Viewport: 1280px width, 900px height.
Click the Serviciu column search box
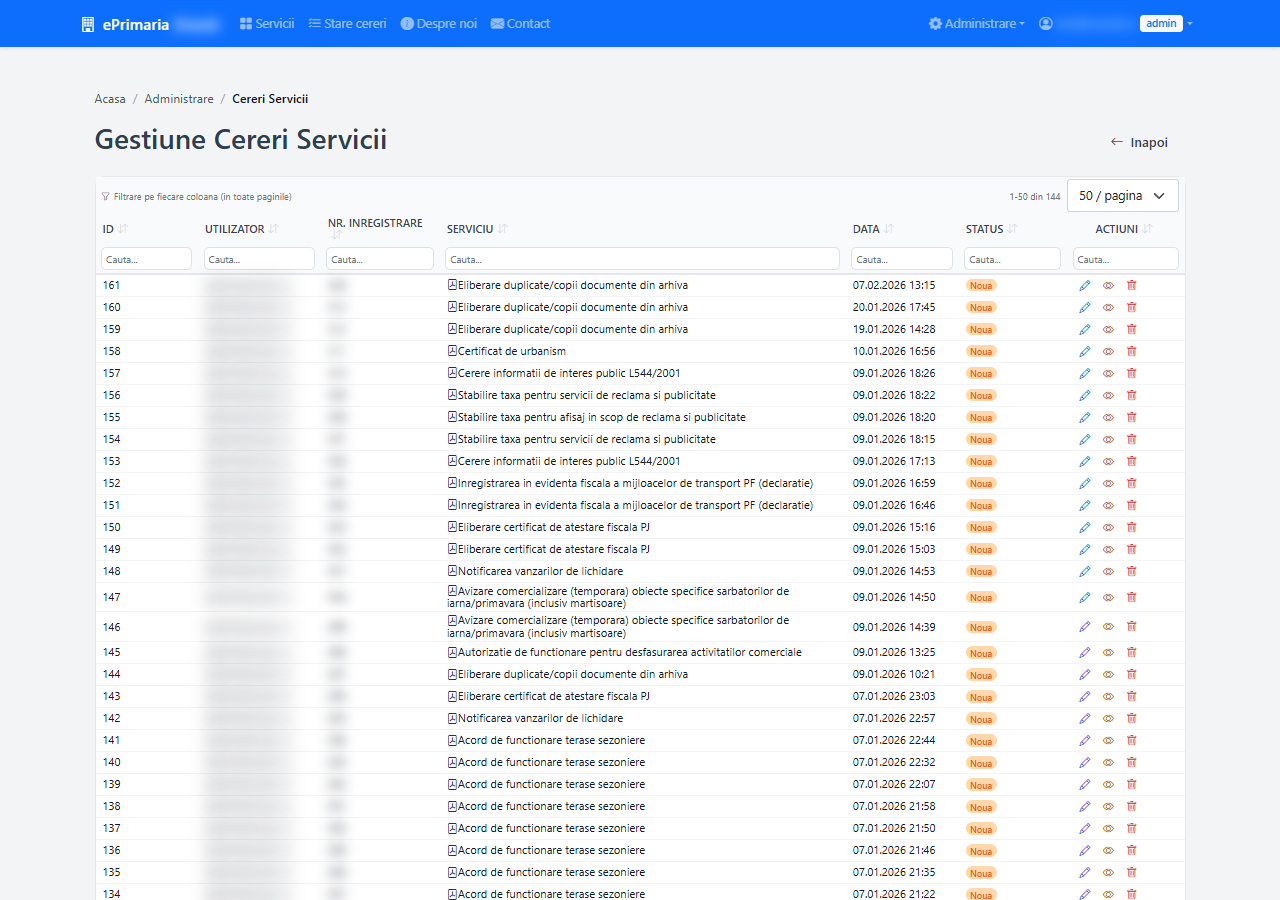(642, 259)
